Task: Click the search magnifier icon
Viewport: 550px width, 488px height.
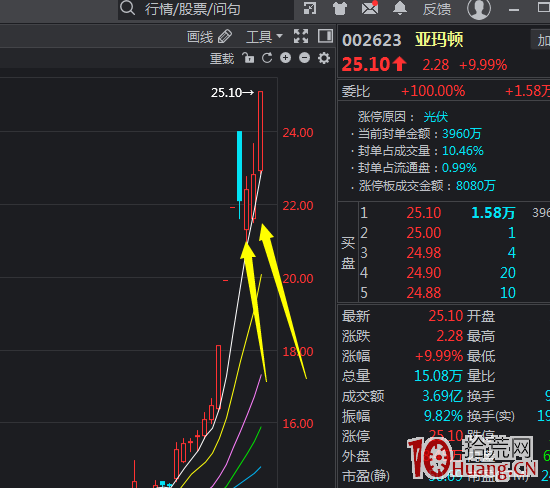Action: pyautogui.click(x=127, y=8)
